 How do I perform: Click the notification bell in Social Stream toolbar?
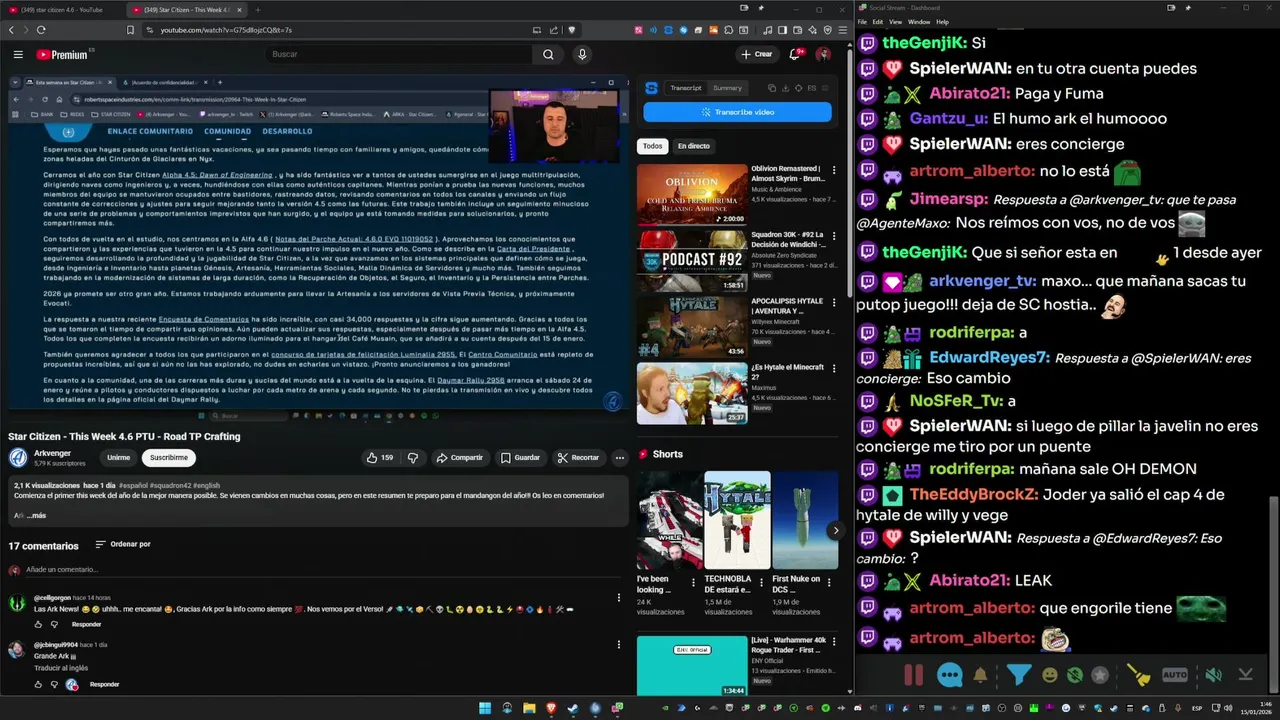981,675
